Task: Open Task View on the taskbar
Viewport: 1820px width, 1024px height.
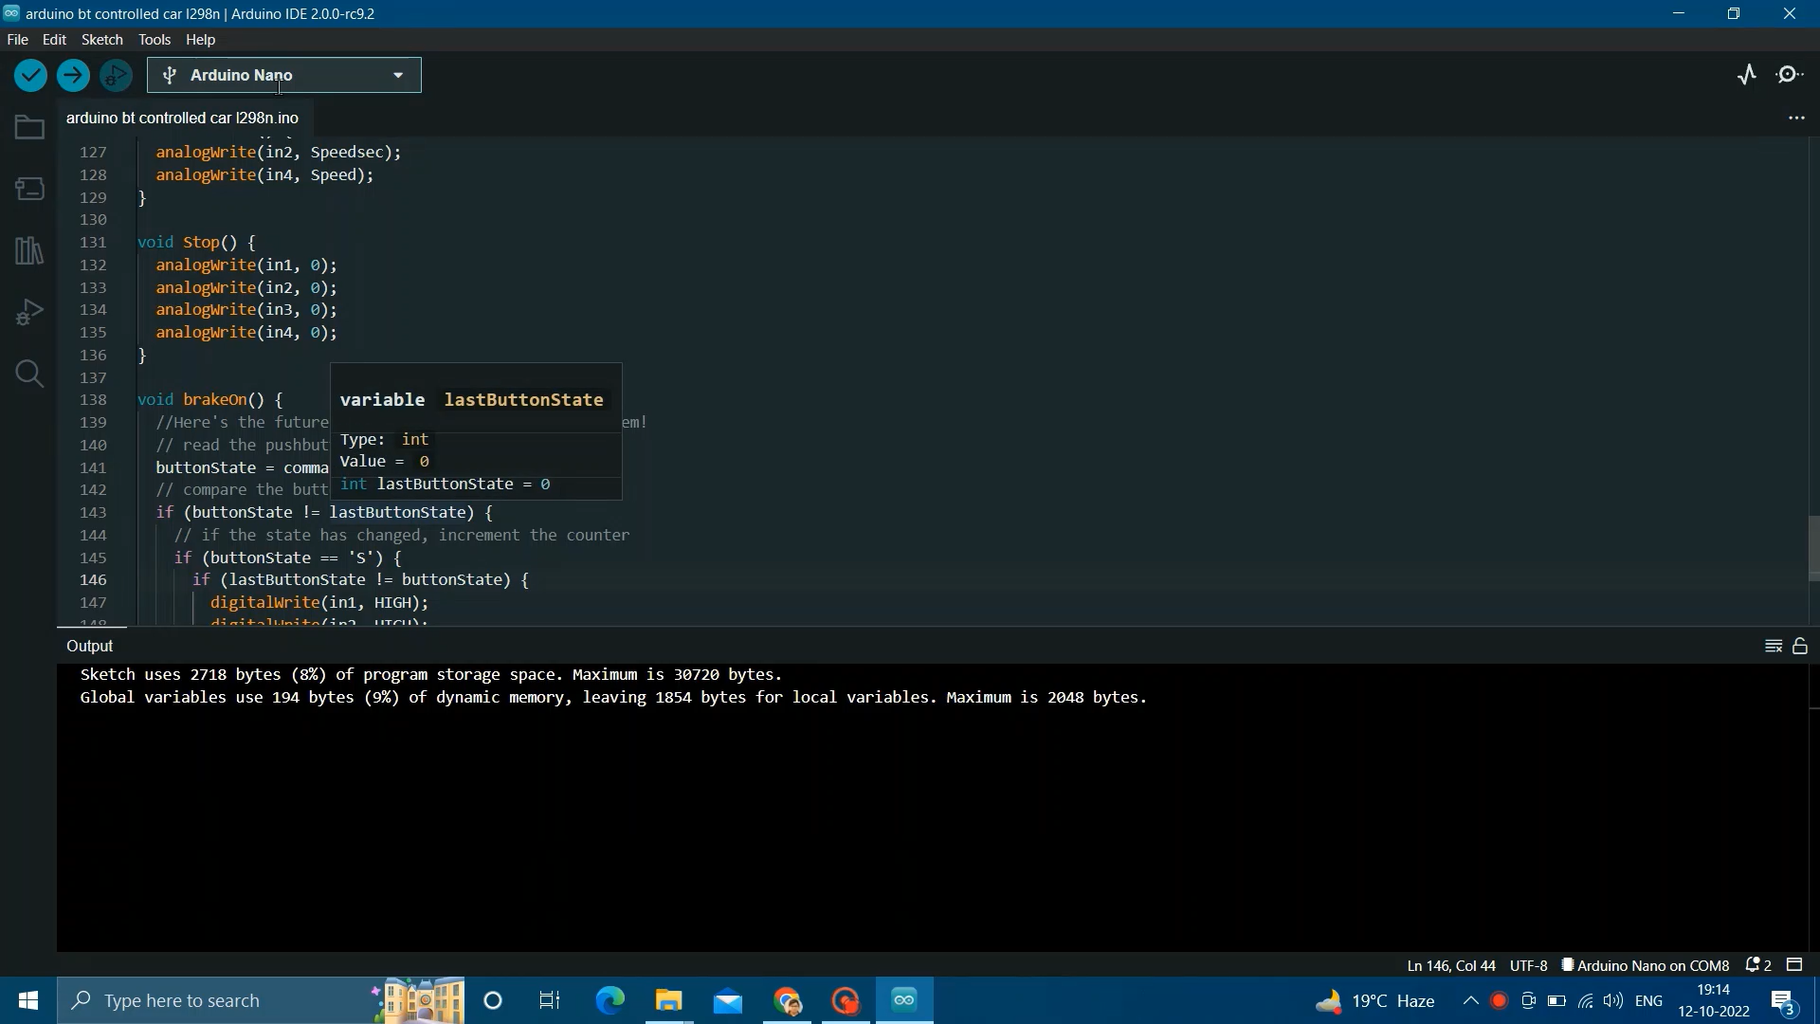Action: [x=550, y=1000]
